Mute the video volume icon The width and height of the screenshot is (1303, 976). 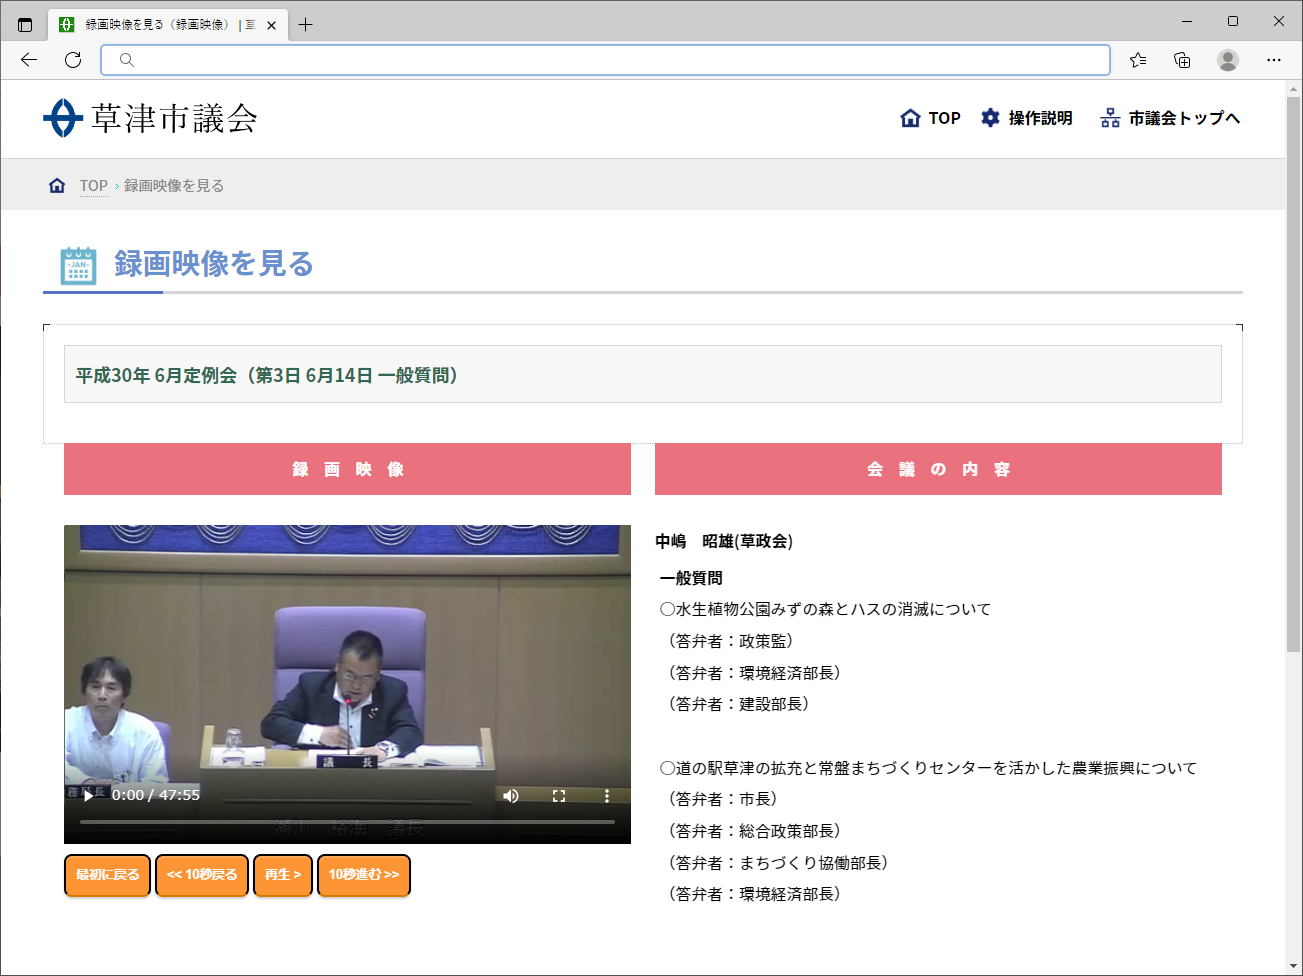(x=511, y=796)
